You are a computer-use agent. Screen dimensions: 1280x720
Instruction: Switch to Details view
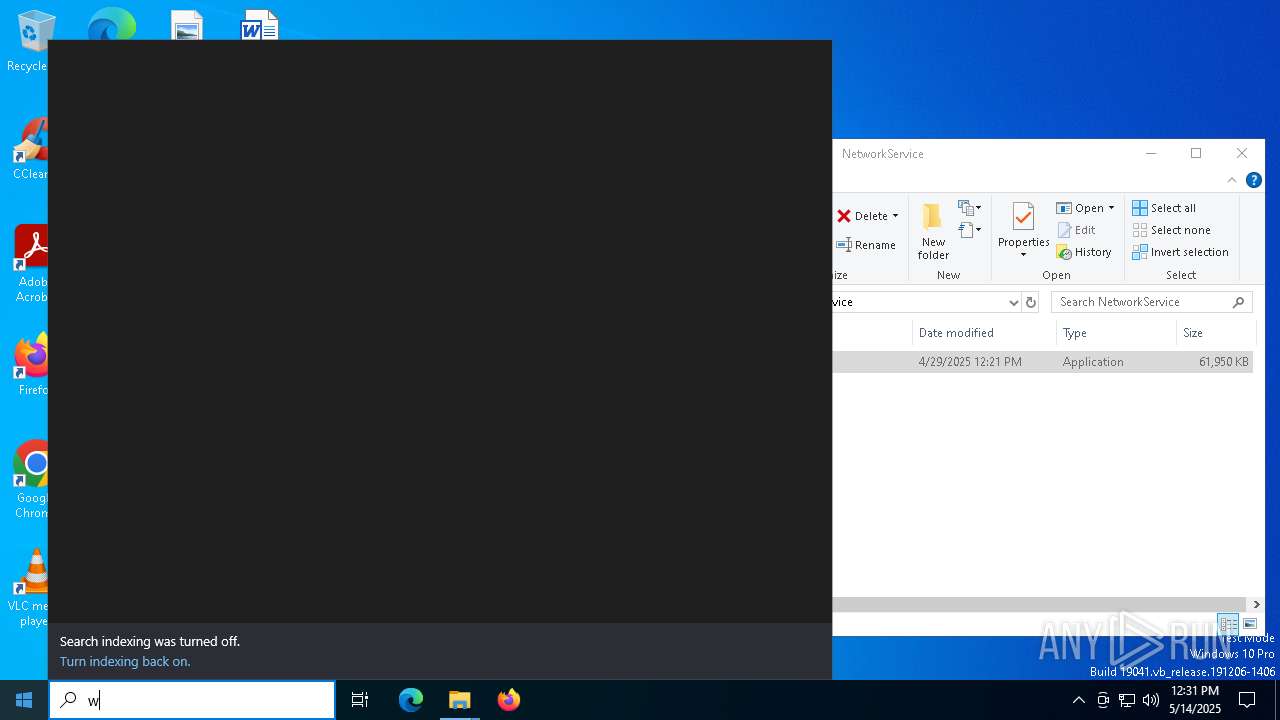(1228, 624)
